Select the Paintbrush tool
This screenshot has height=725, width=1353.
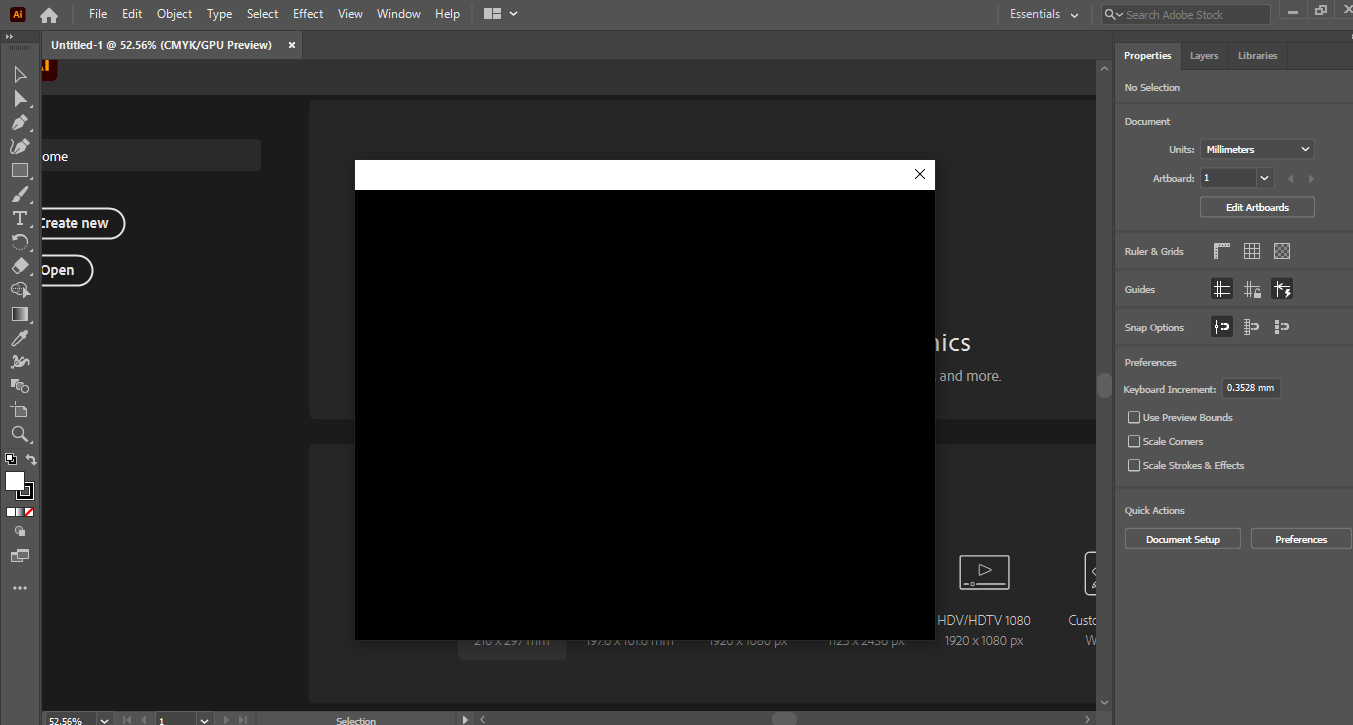pos(20,194)
